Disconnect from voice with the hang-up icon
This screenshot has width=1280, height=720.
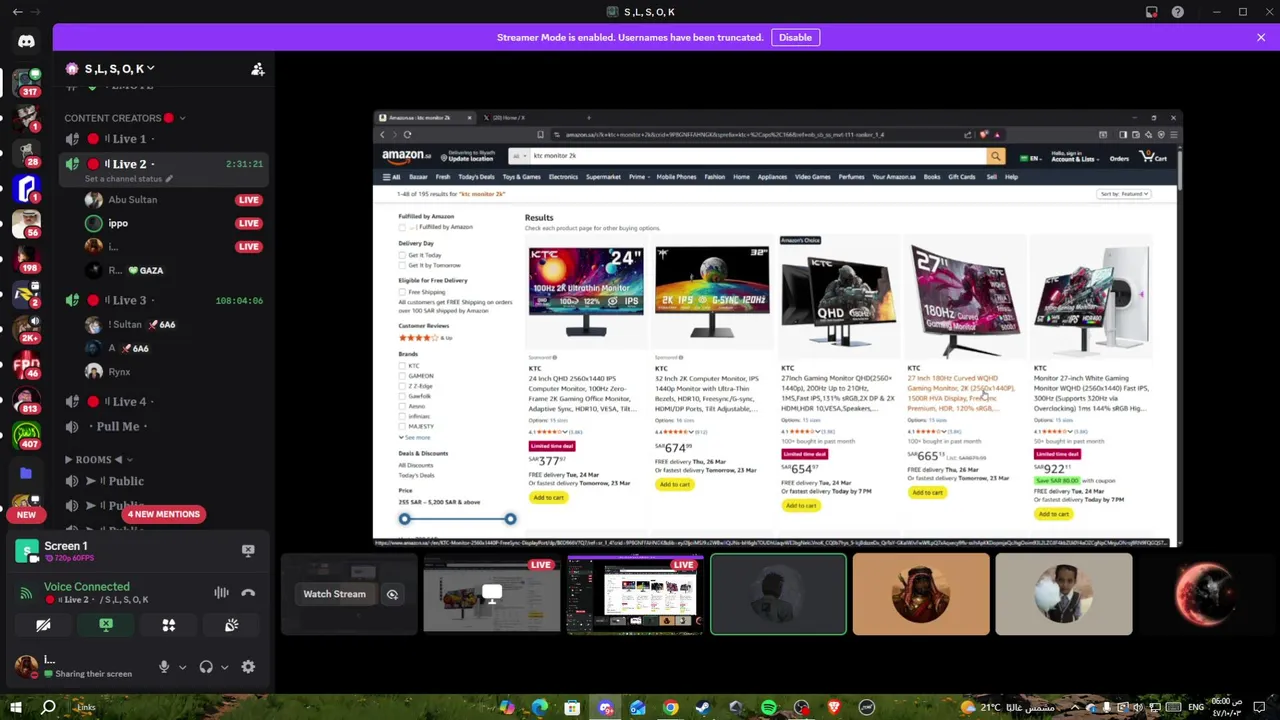pos(248,593)
